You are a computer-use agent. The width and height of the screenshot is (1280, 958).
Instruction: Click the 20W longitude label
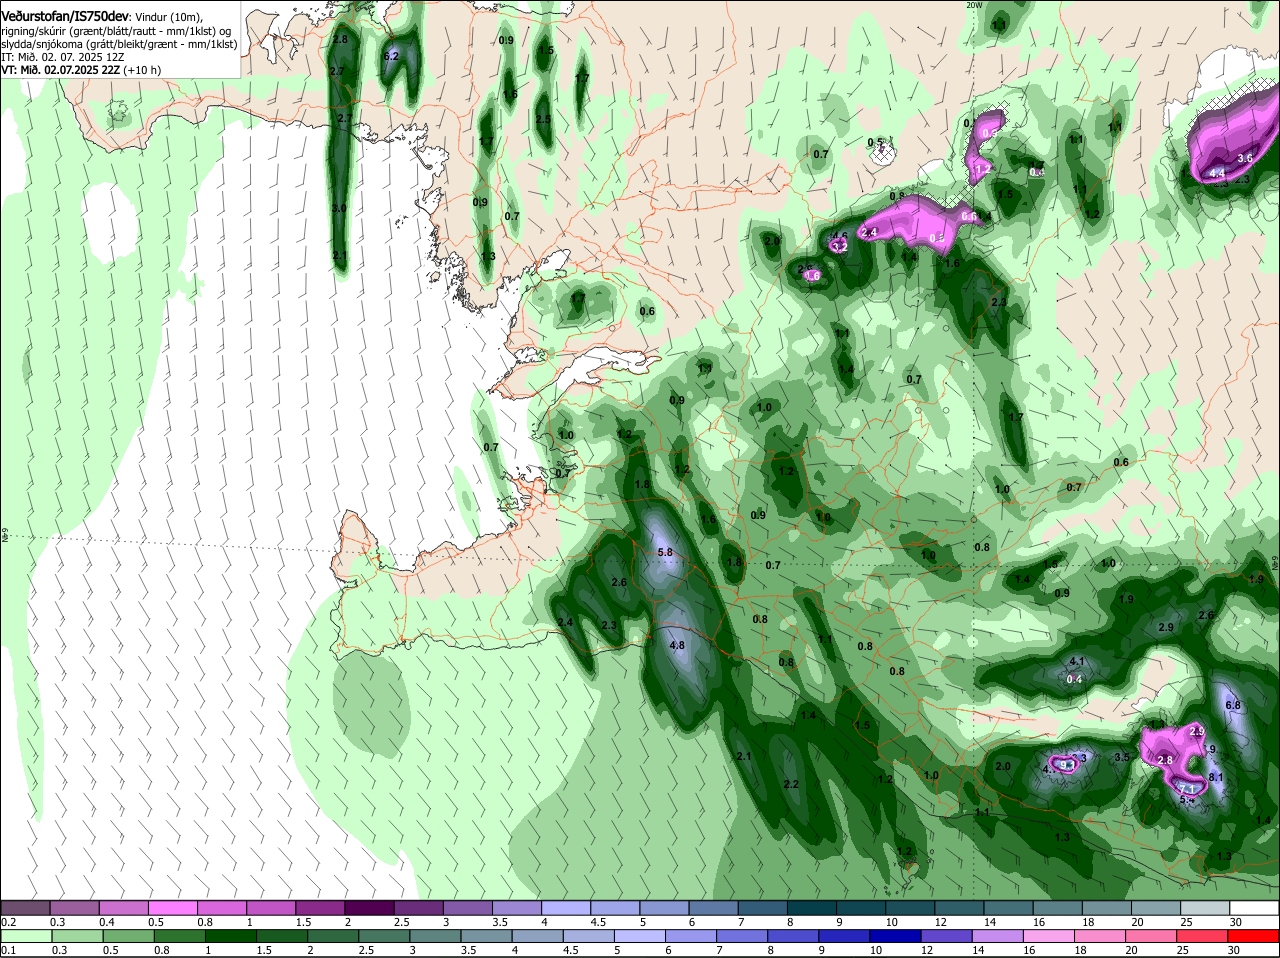(974, 5)
